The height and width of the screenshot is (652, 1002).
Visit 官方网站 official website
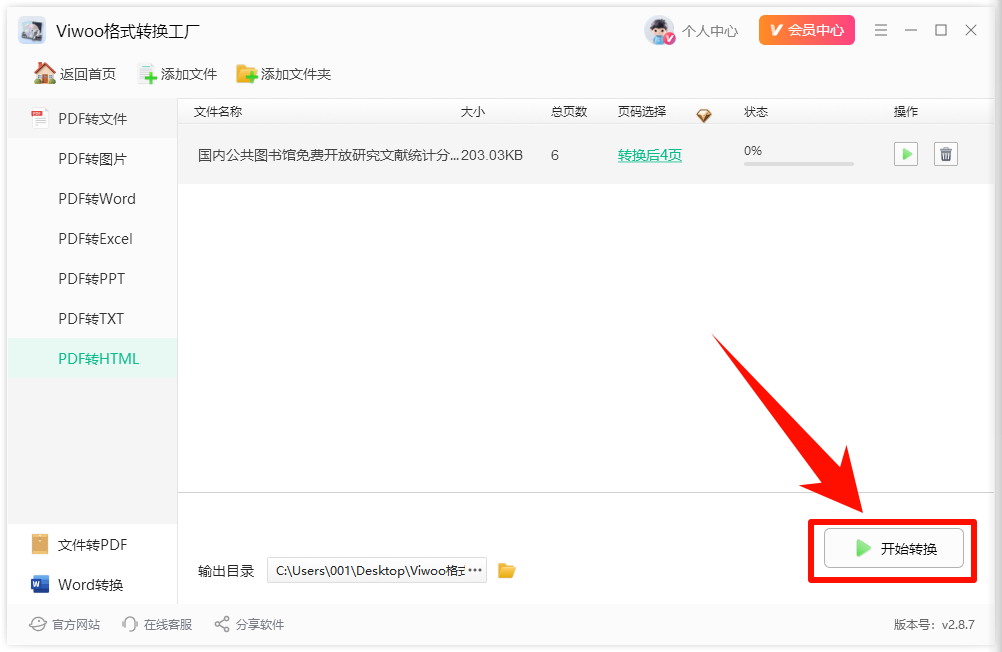[65, 624]
